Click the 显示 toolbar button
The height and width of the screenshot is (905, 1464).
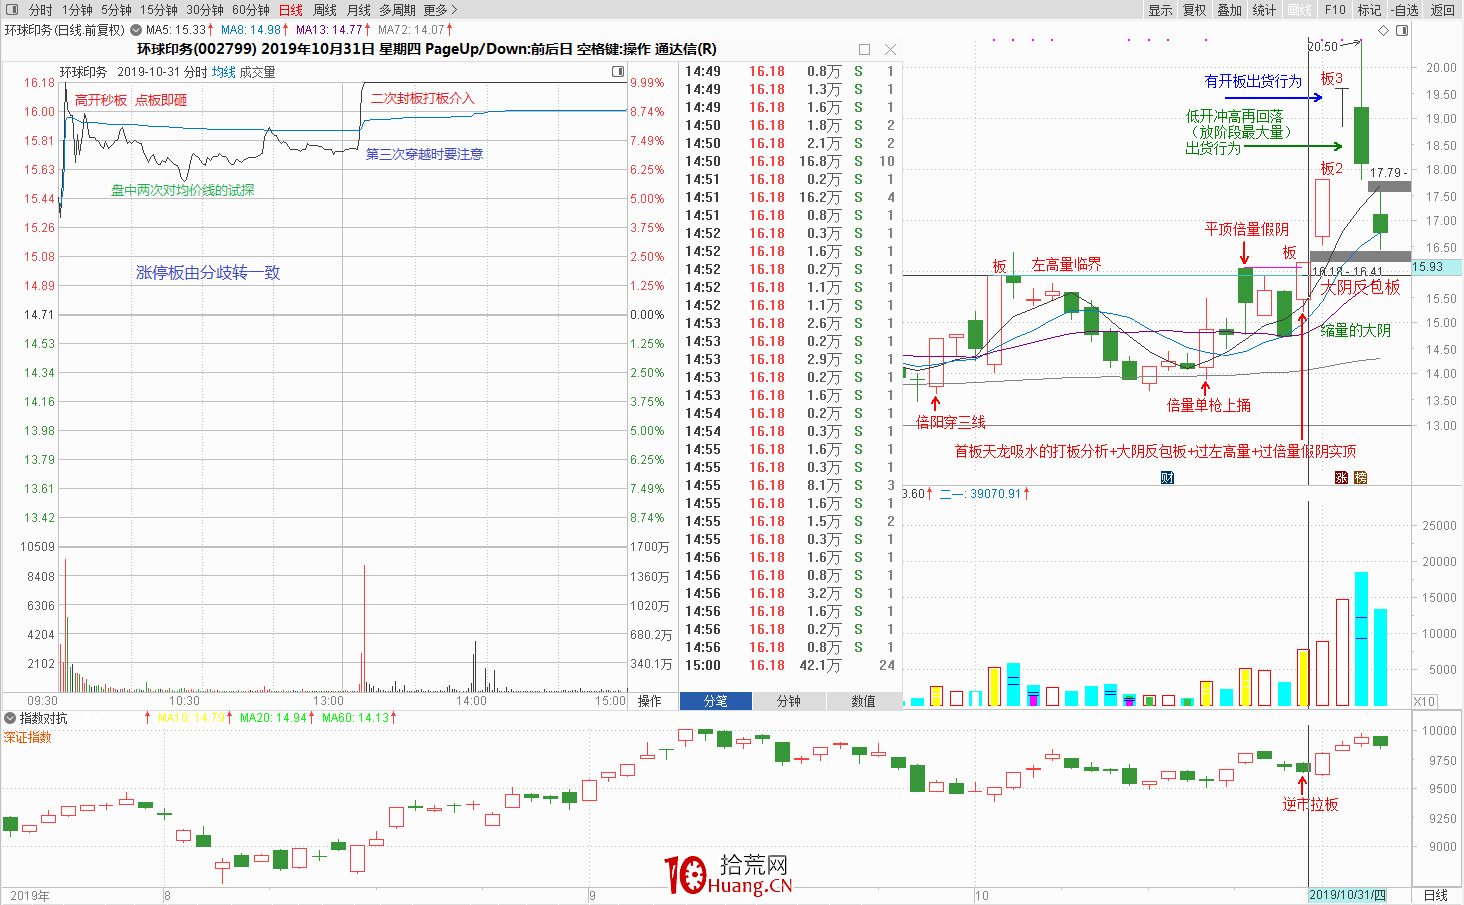pyautogui.click(x=1160, y=9)
